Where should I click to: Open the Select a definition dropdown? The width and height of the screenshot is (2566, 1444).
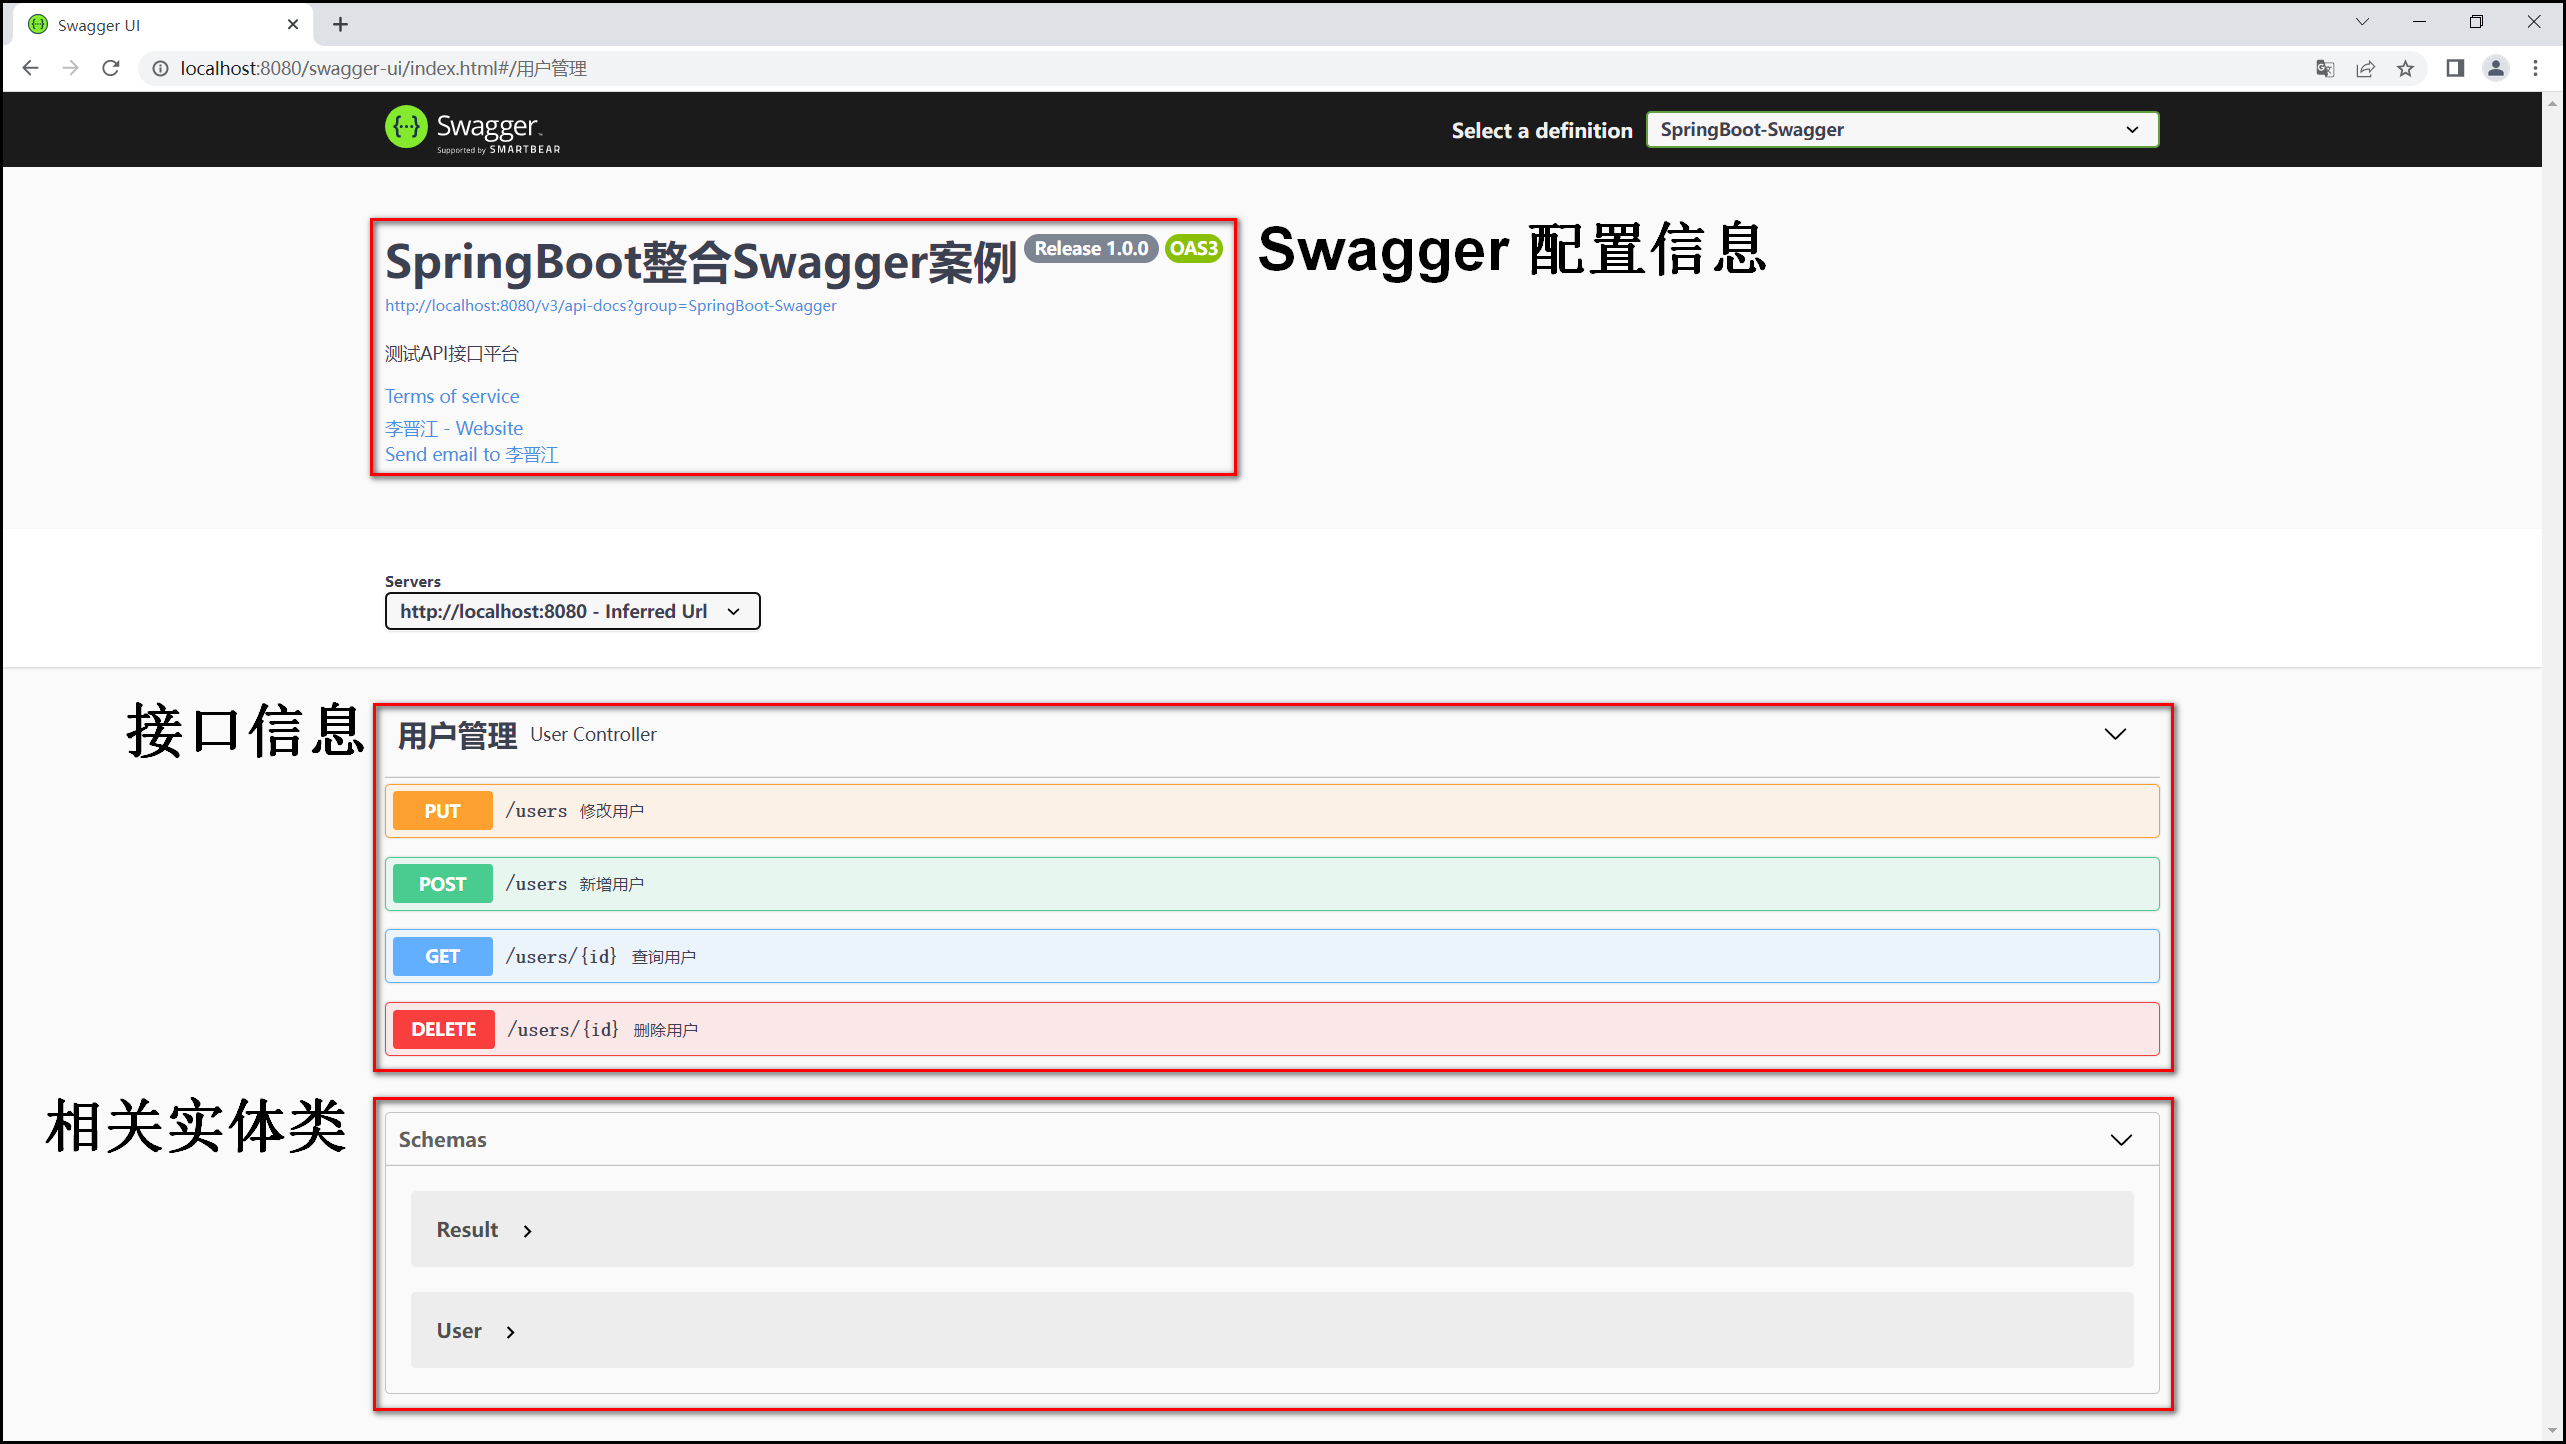pyautogui.click(x=1902, y=129)
